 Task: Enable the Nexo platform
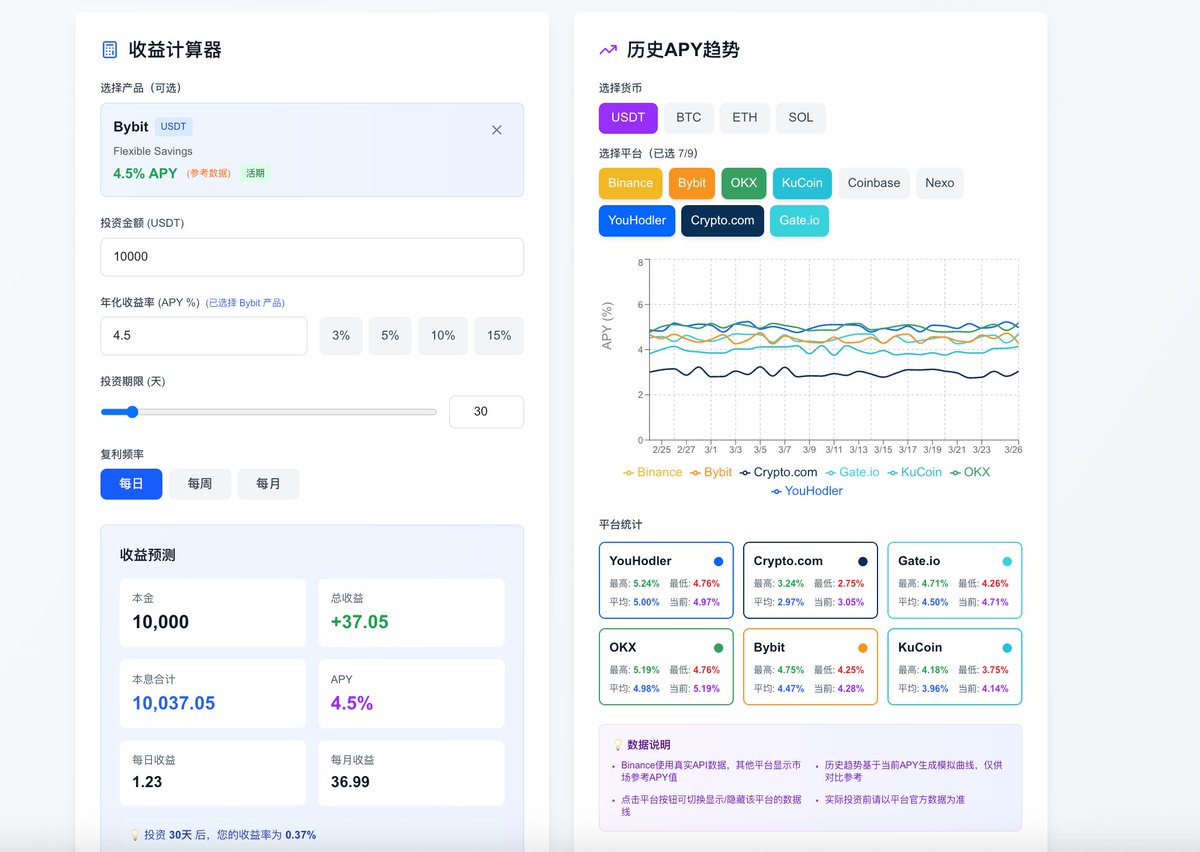[940, 183]
